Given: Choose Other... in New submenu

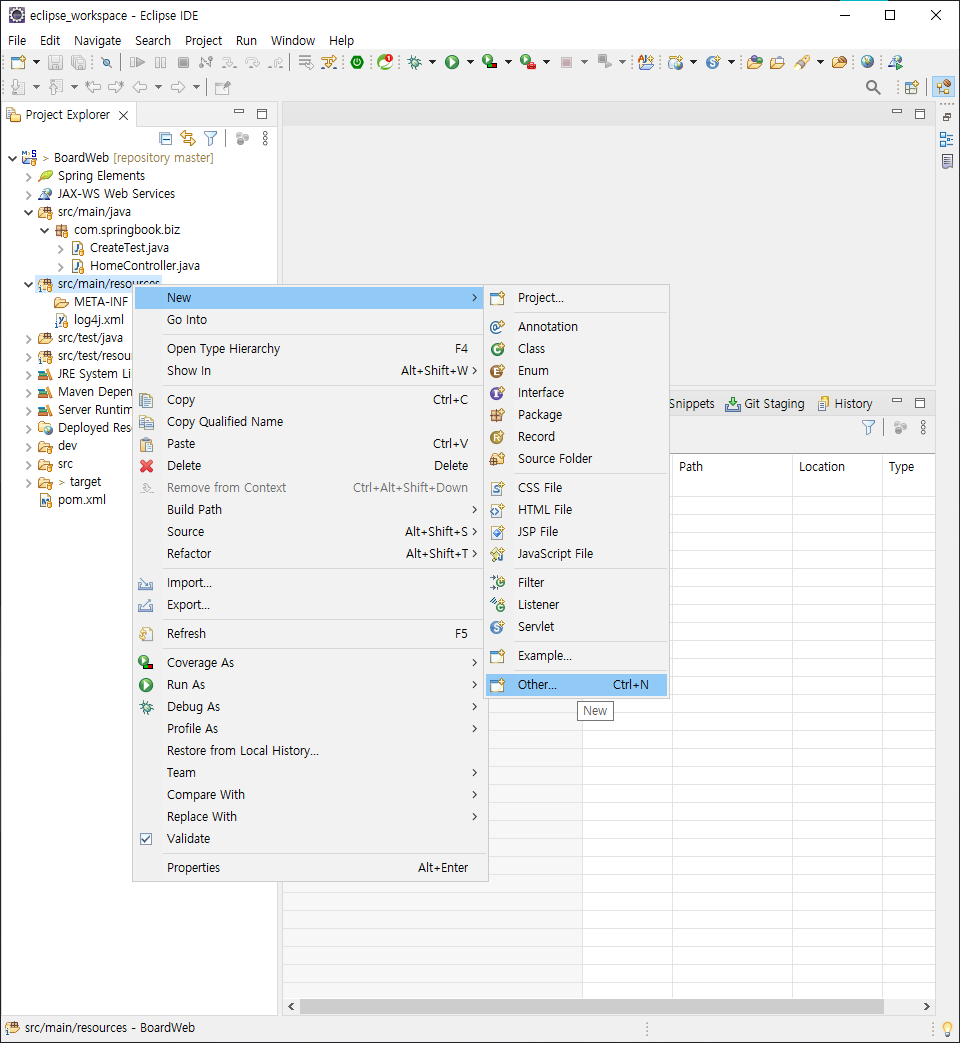Looking at the screenshot, I should click(577, 684).
